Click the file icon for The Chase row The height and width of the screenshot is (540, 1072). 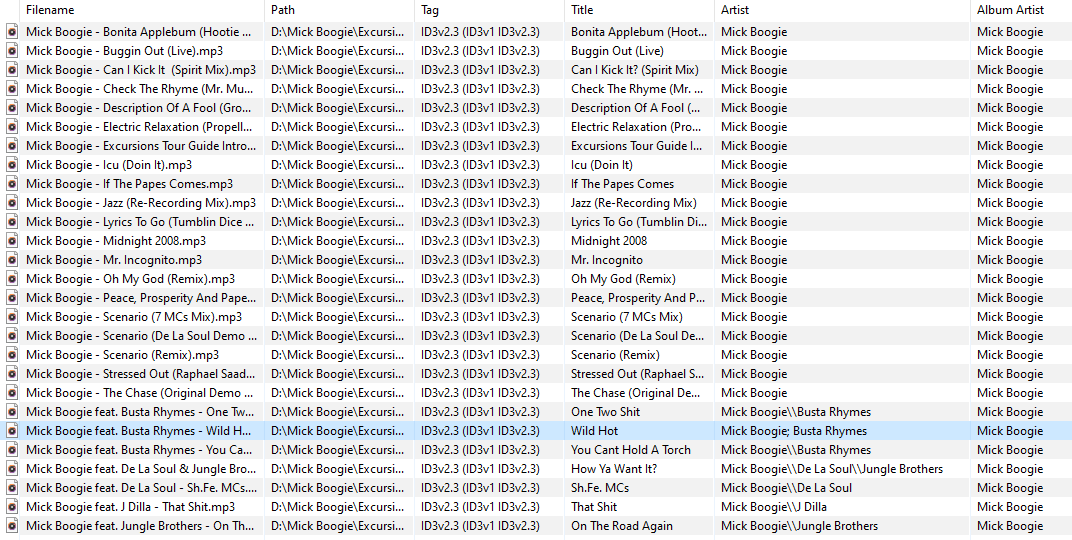coord(12,393)
